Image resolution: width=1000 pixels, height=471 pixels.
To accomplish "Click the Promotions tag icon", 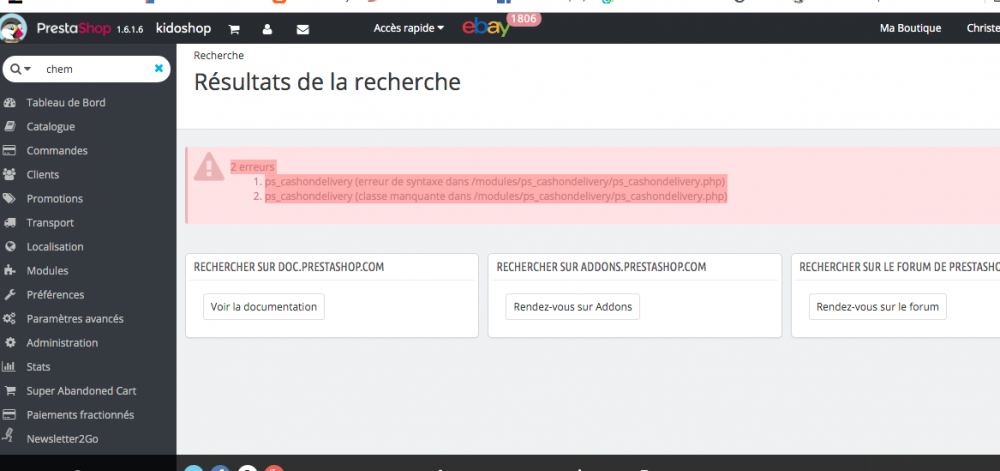I will coord(10,199).
